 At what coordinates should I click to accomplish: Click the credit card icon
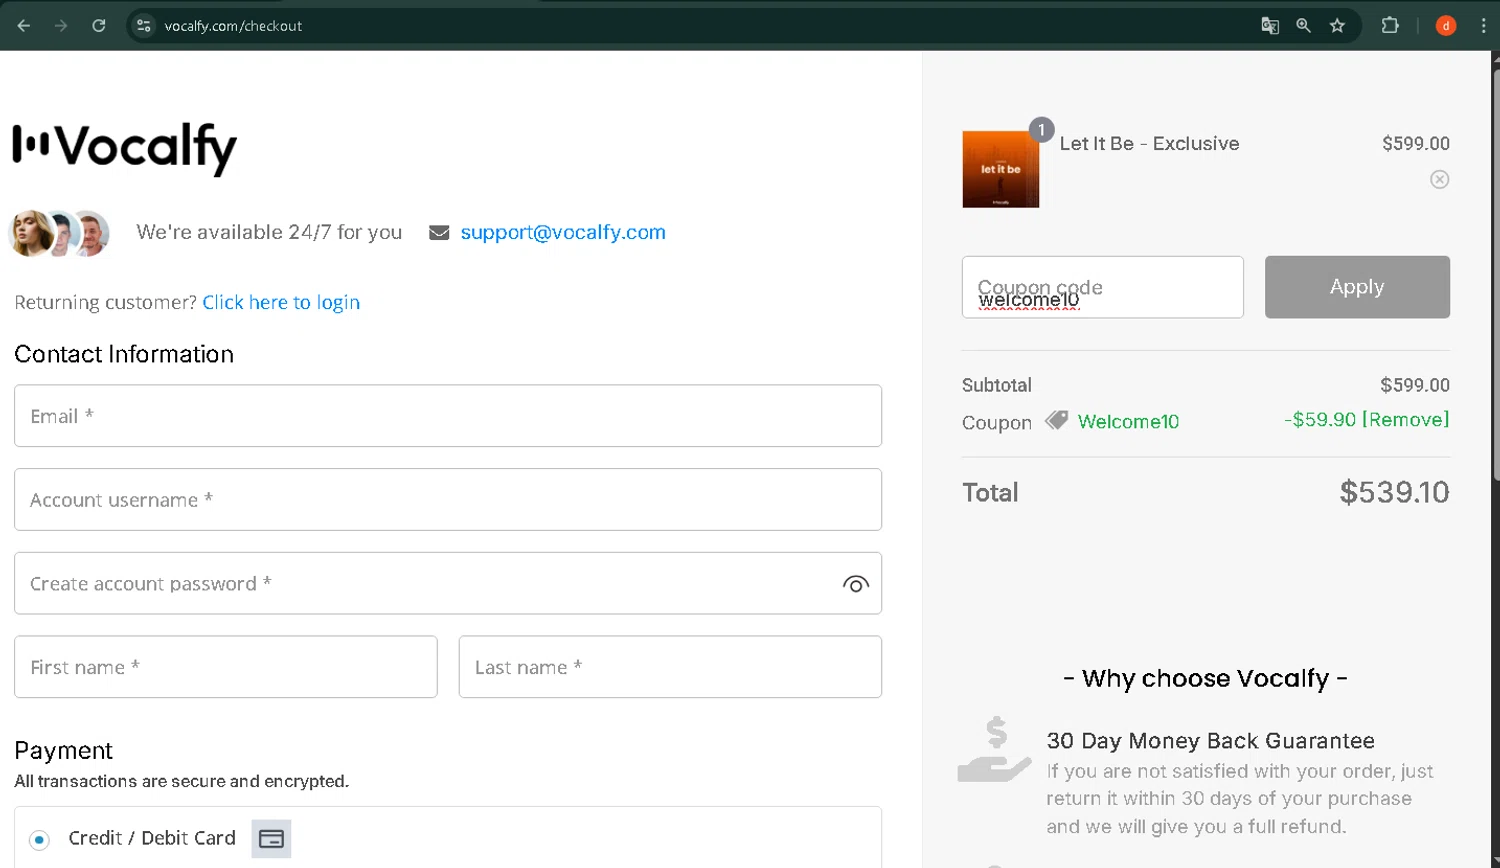[271, 839]
